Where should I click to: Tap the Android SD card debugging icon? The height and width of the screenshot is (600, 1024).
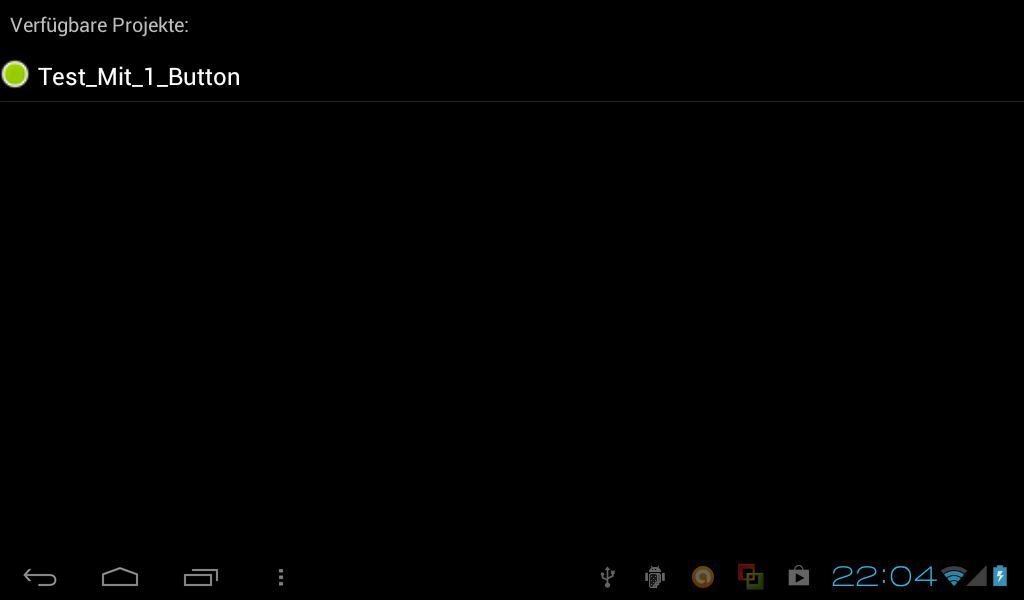pos(654,577)
